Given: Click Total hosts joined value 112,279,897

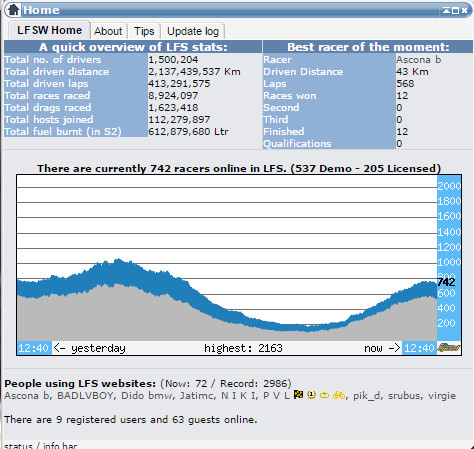Looking at the screenshot, I should [179, 120].
